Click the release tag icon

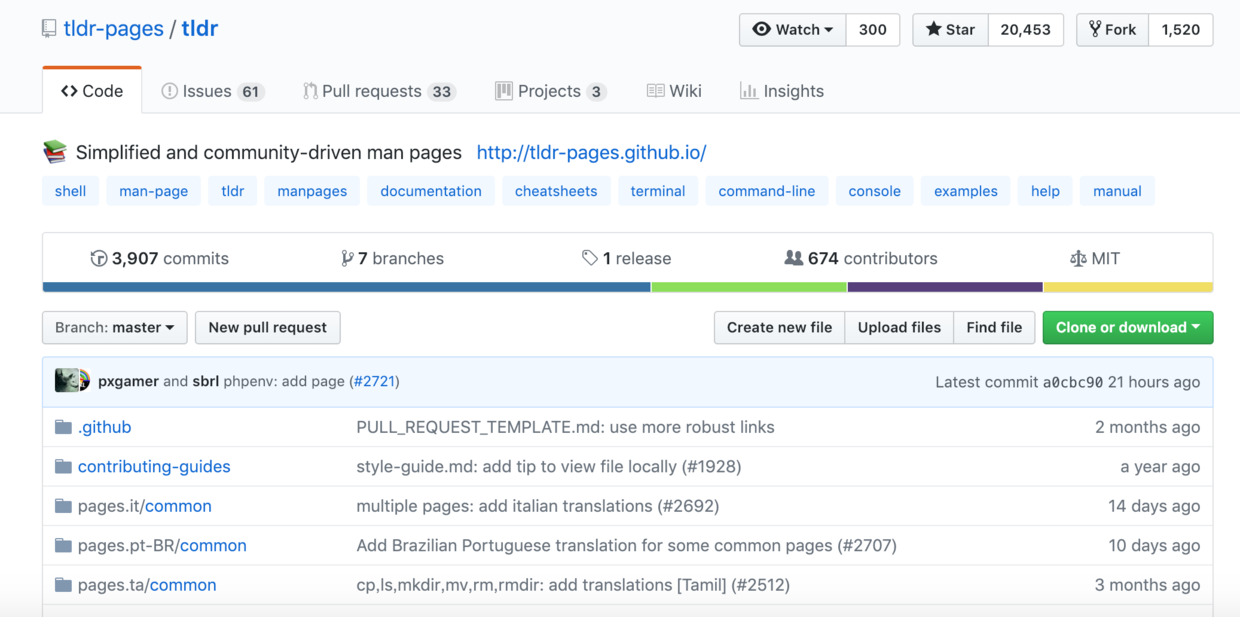coord(590,258)
